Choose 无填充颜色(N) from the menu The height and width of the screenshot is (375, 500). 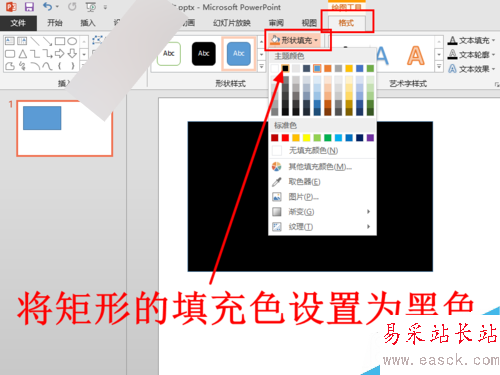tap(322, 151)
